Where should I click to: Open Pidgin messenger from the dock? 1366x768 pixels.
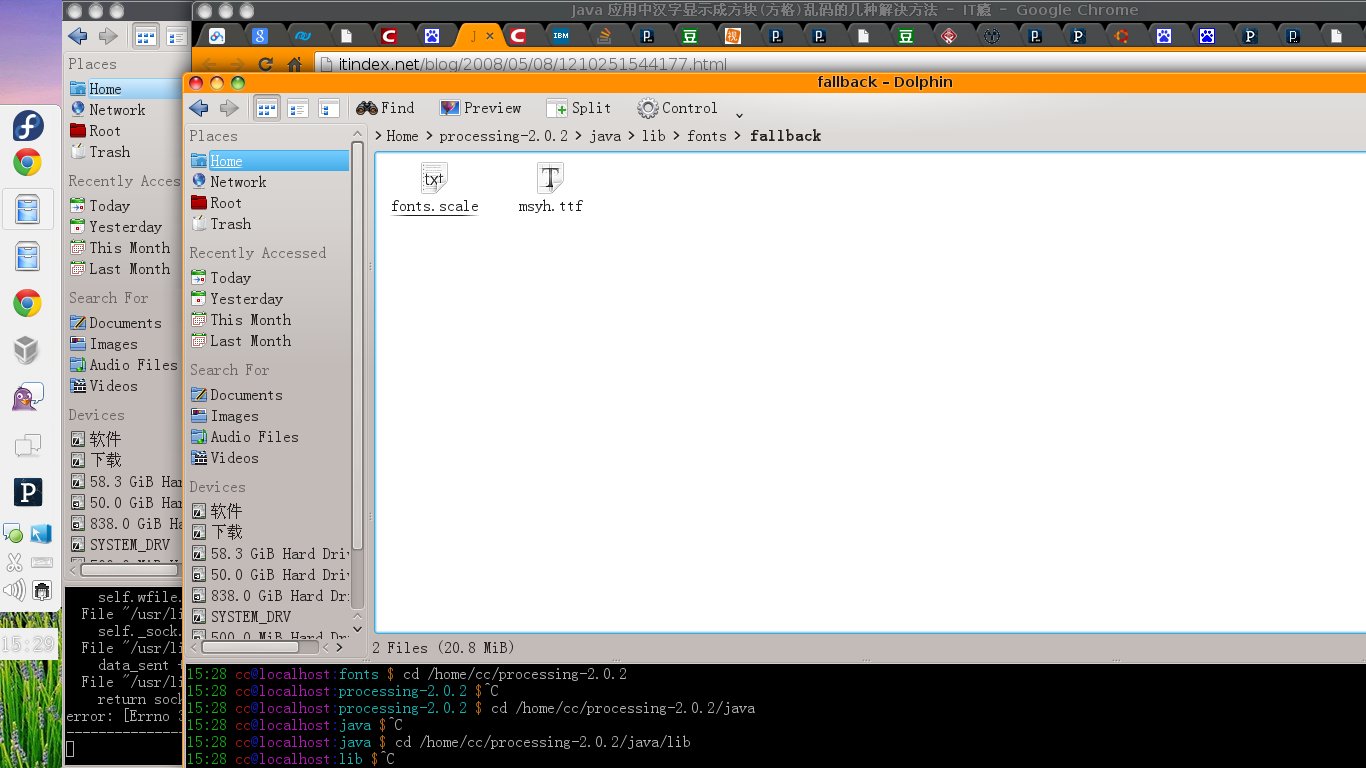27,397
